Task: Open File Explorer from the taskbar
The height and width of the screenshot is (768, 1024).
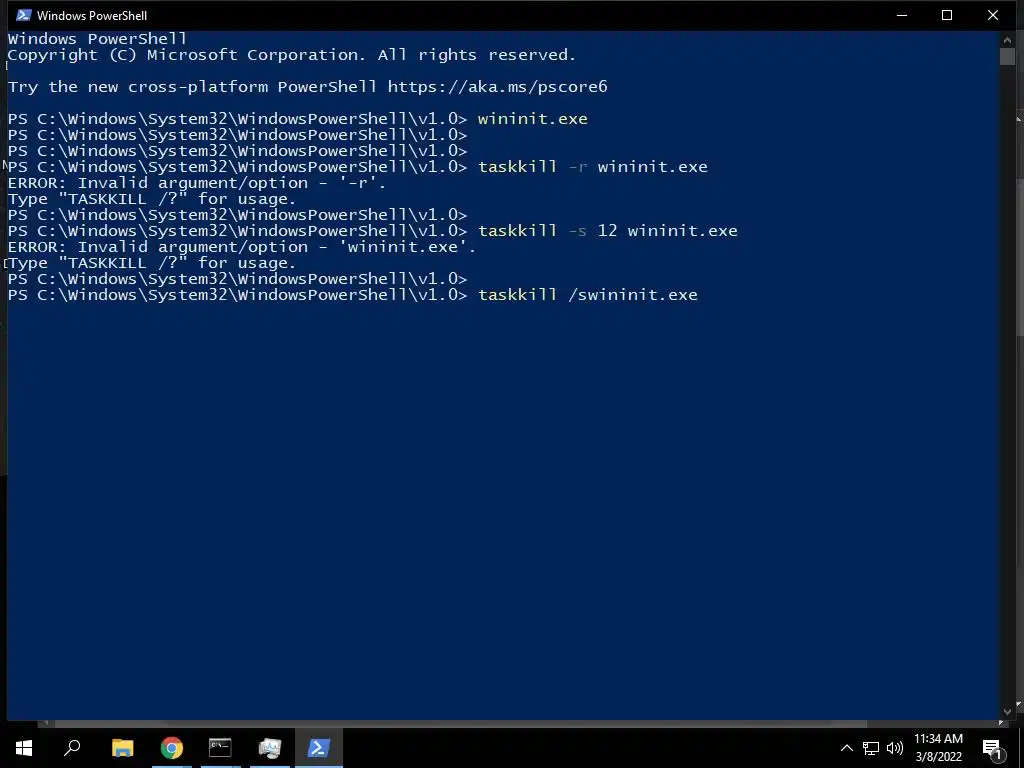Action: point(122,748)
